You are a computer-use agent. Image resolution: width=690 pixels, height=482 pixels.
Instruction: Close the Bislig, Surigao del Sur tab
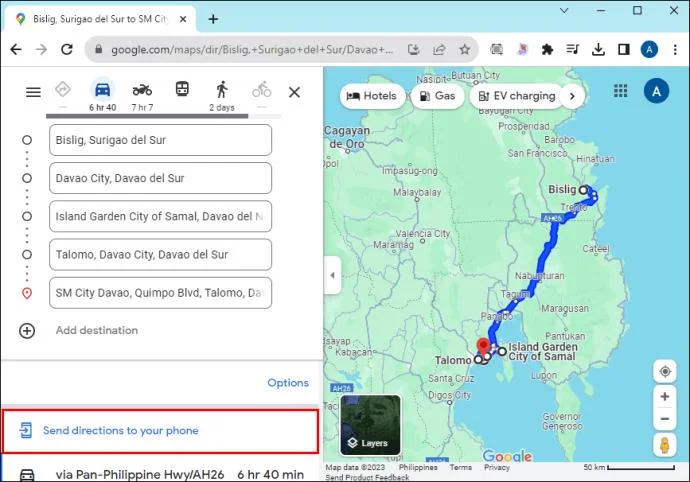tap(183, 19)
